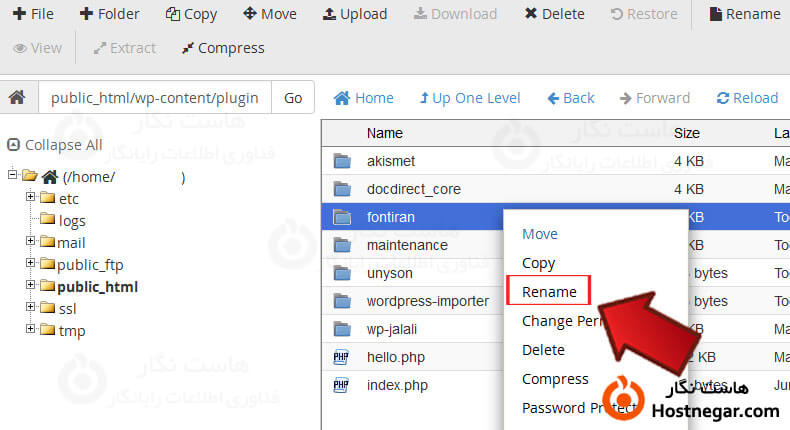Click the path input field
Image resolution: width=790 pixels, height=430 pixels.
[155, 98]
